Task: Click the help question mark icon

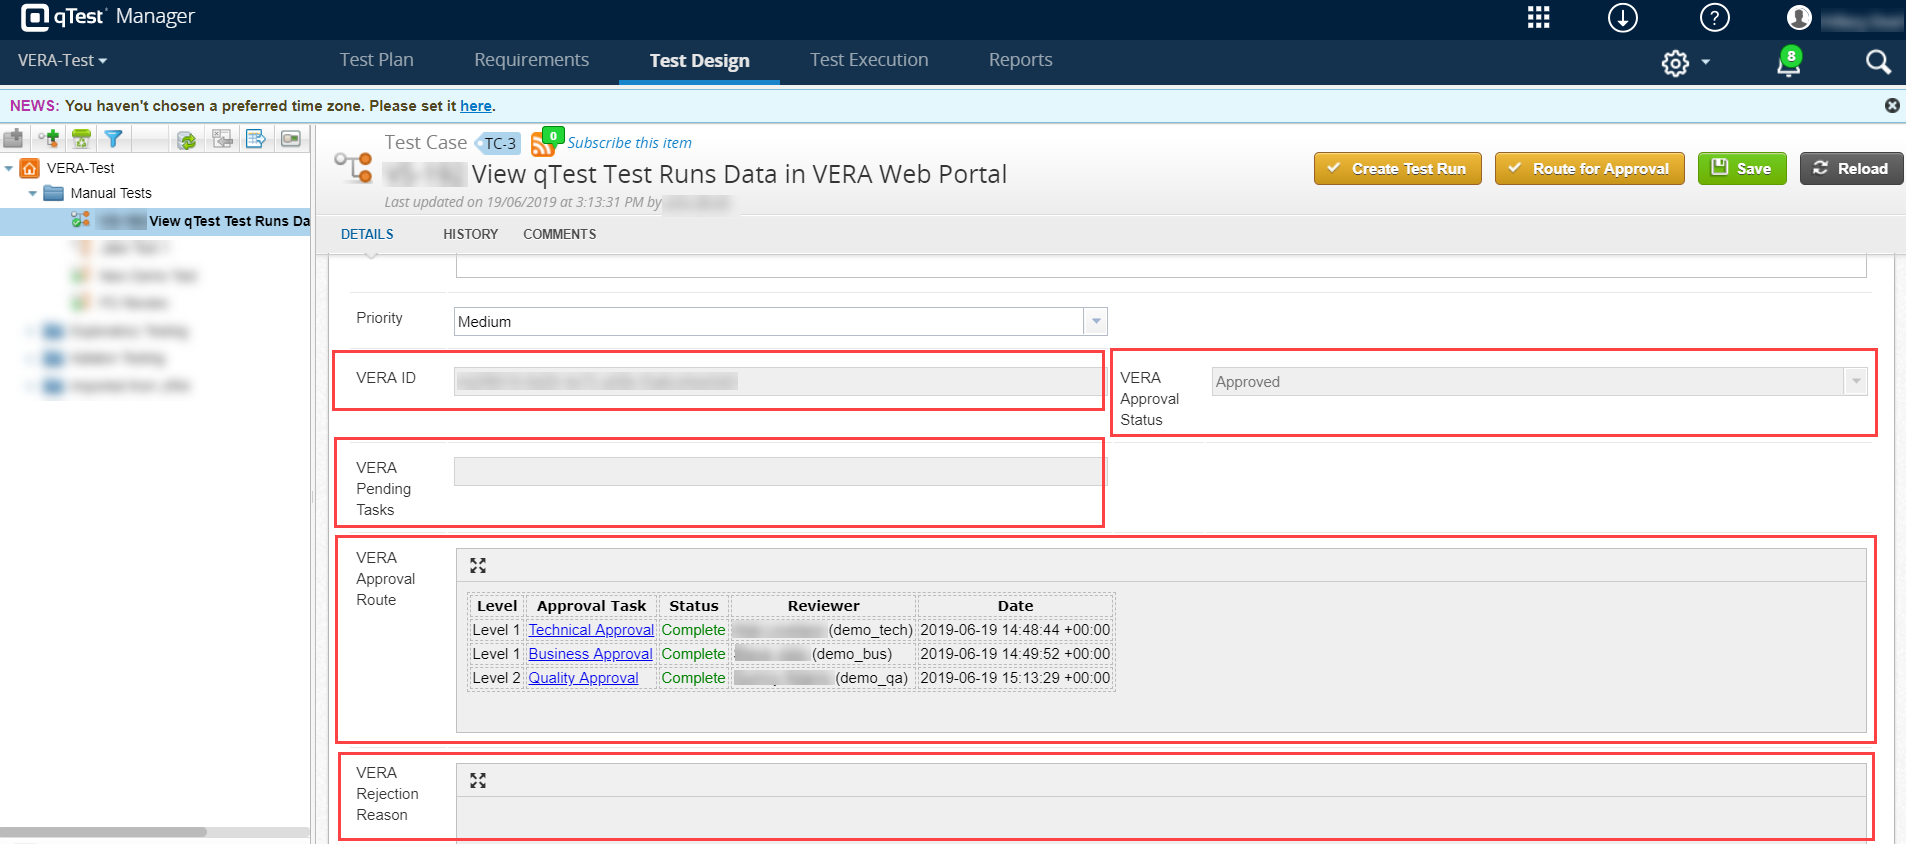Action: click(1714, 18)
